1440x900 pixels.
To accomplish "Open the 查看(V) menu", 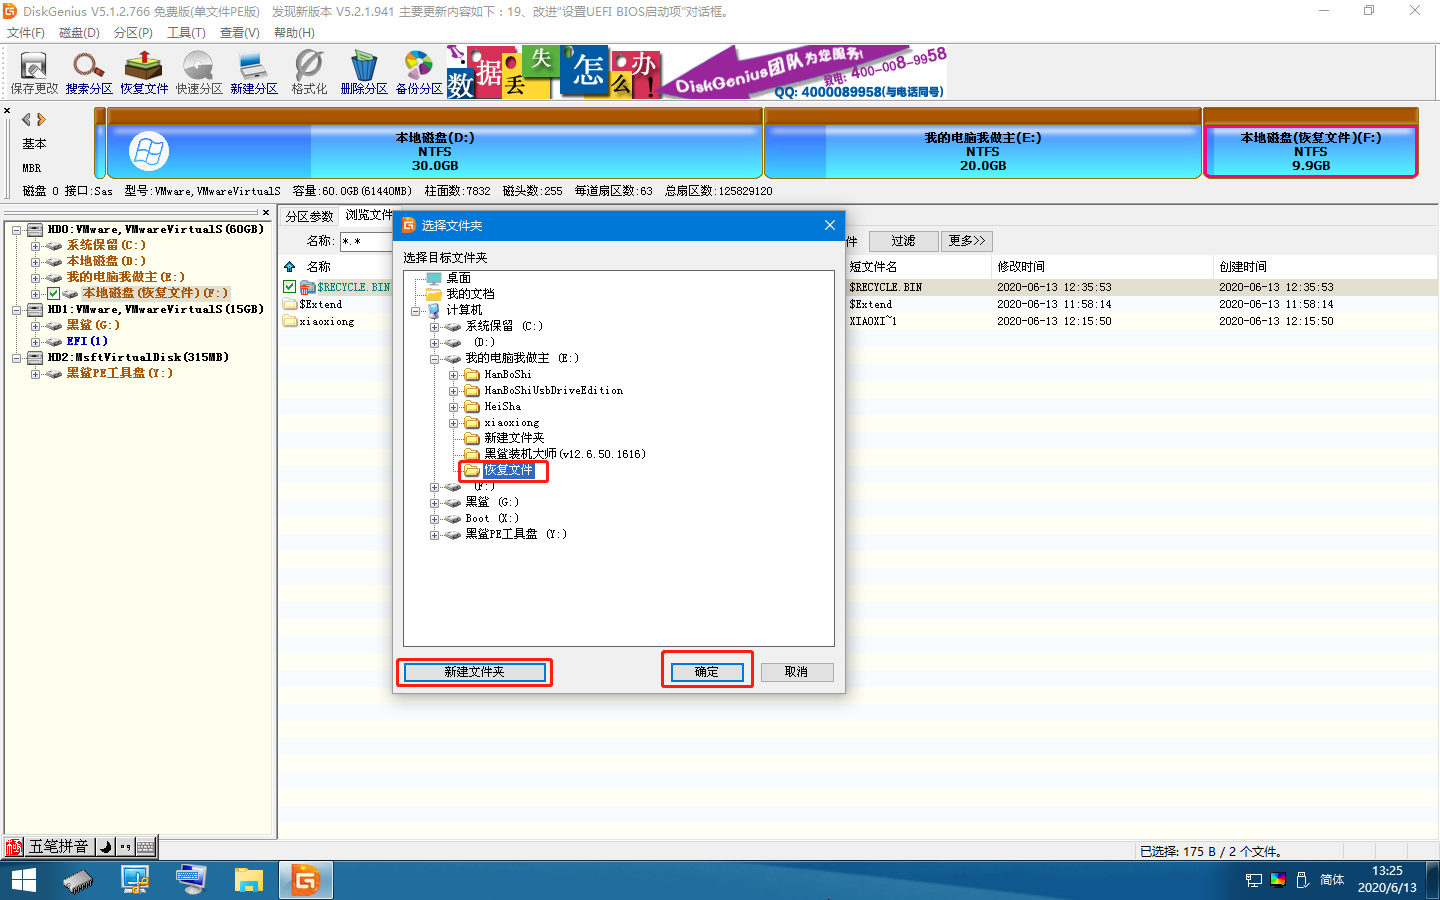I will click(x=240, y=33).
